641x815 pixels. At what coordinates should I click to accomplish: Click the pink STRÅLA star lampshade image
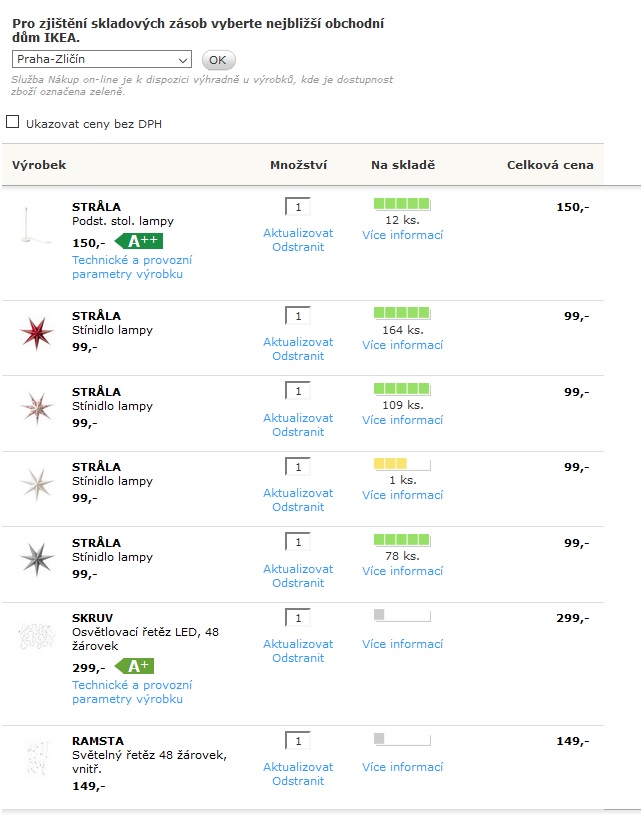(x=36, y=407)
